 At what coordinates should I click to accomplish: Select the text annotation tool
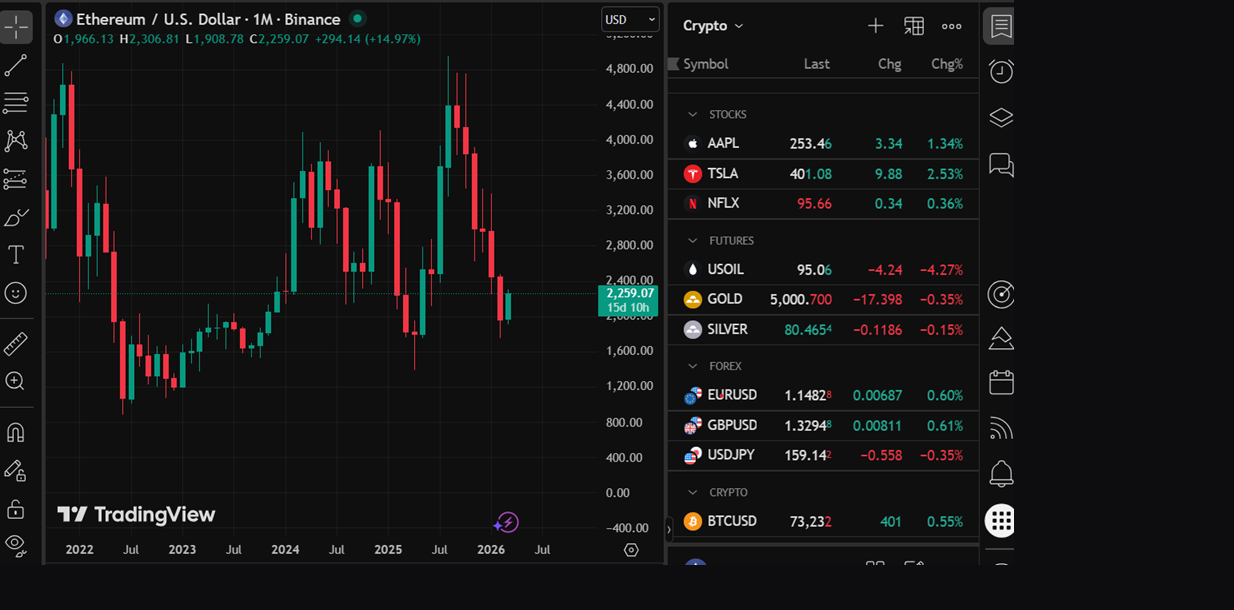pyautogui.click(x=16, y=254)
